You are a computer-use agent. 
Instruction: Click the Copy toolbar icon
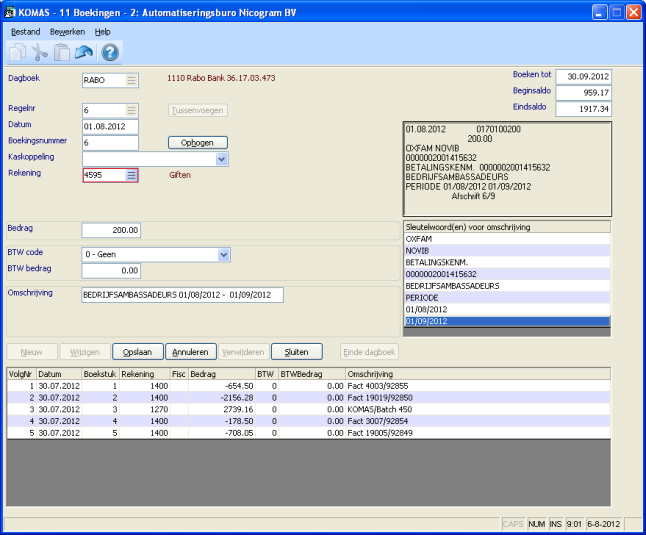(x=18, y=52)
